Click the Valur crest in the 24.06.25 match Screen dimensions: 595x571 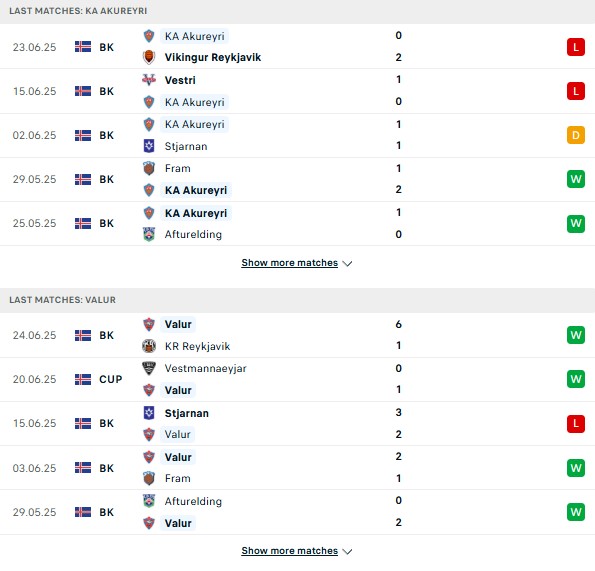coord(149,324)
